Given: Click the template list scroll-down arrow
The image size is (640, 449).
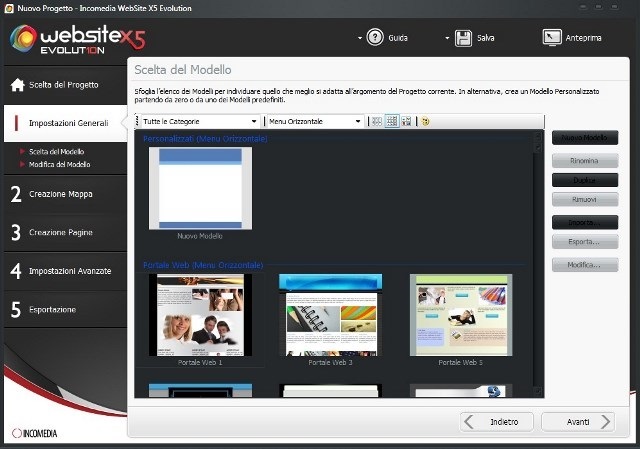Looking at the screenshot, I should coord(538,391).
